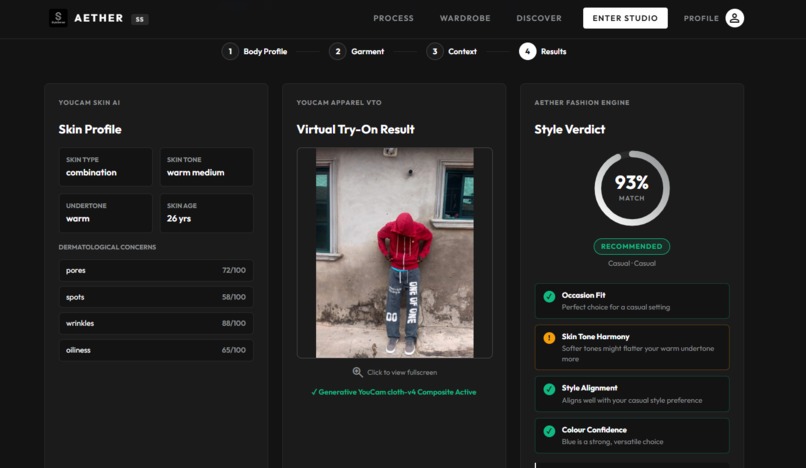Go to Results step label
Screen dimensions: 806x468
(x=553, y=51)
